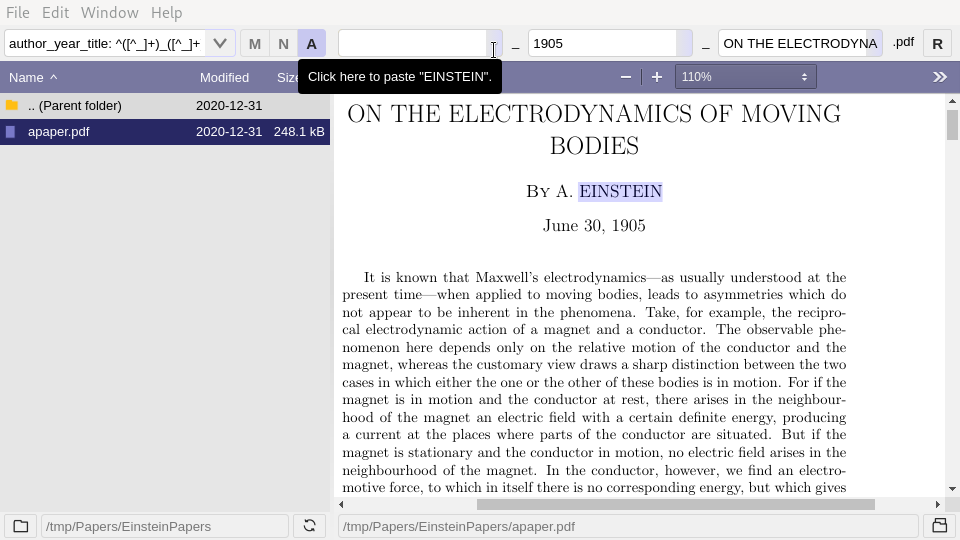The width and height of the screenshot is (960, 540).
Task: Toggle the active A mode button
Action: tap(312, 43)
